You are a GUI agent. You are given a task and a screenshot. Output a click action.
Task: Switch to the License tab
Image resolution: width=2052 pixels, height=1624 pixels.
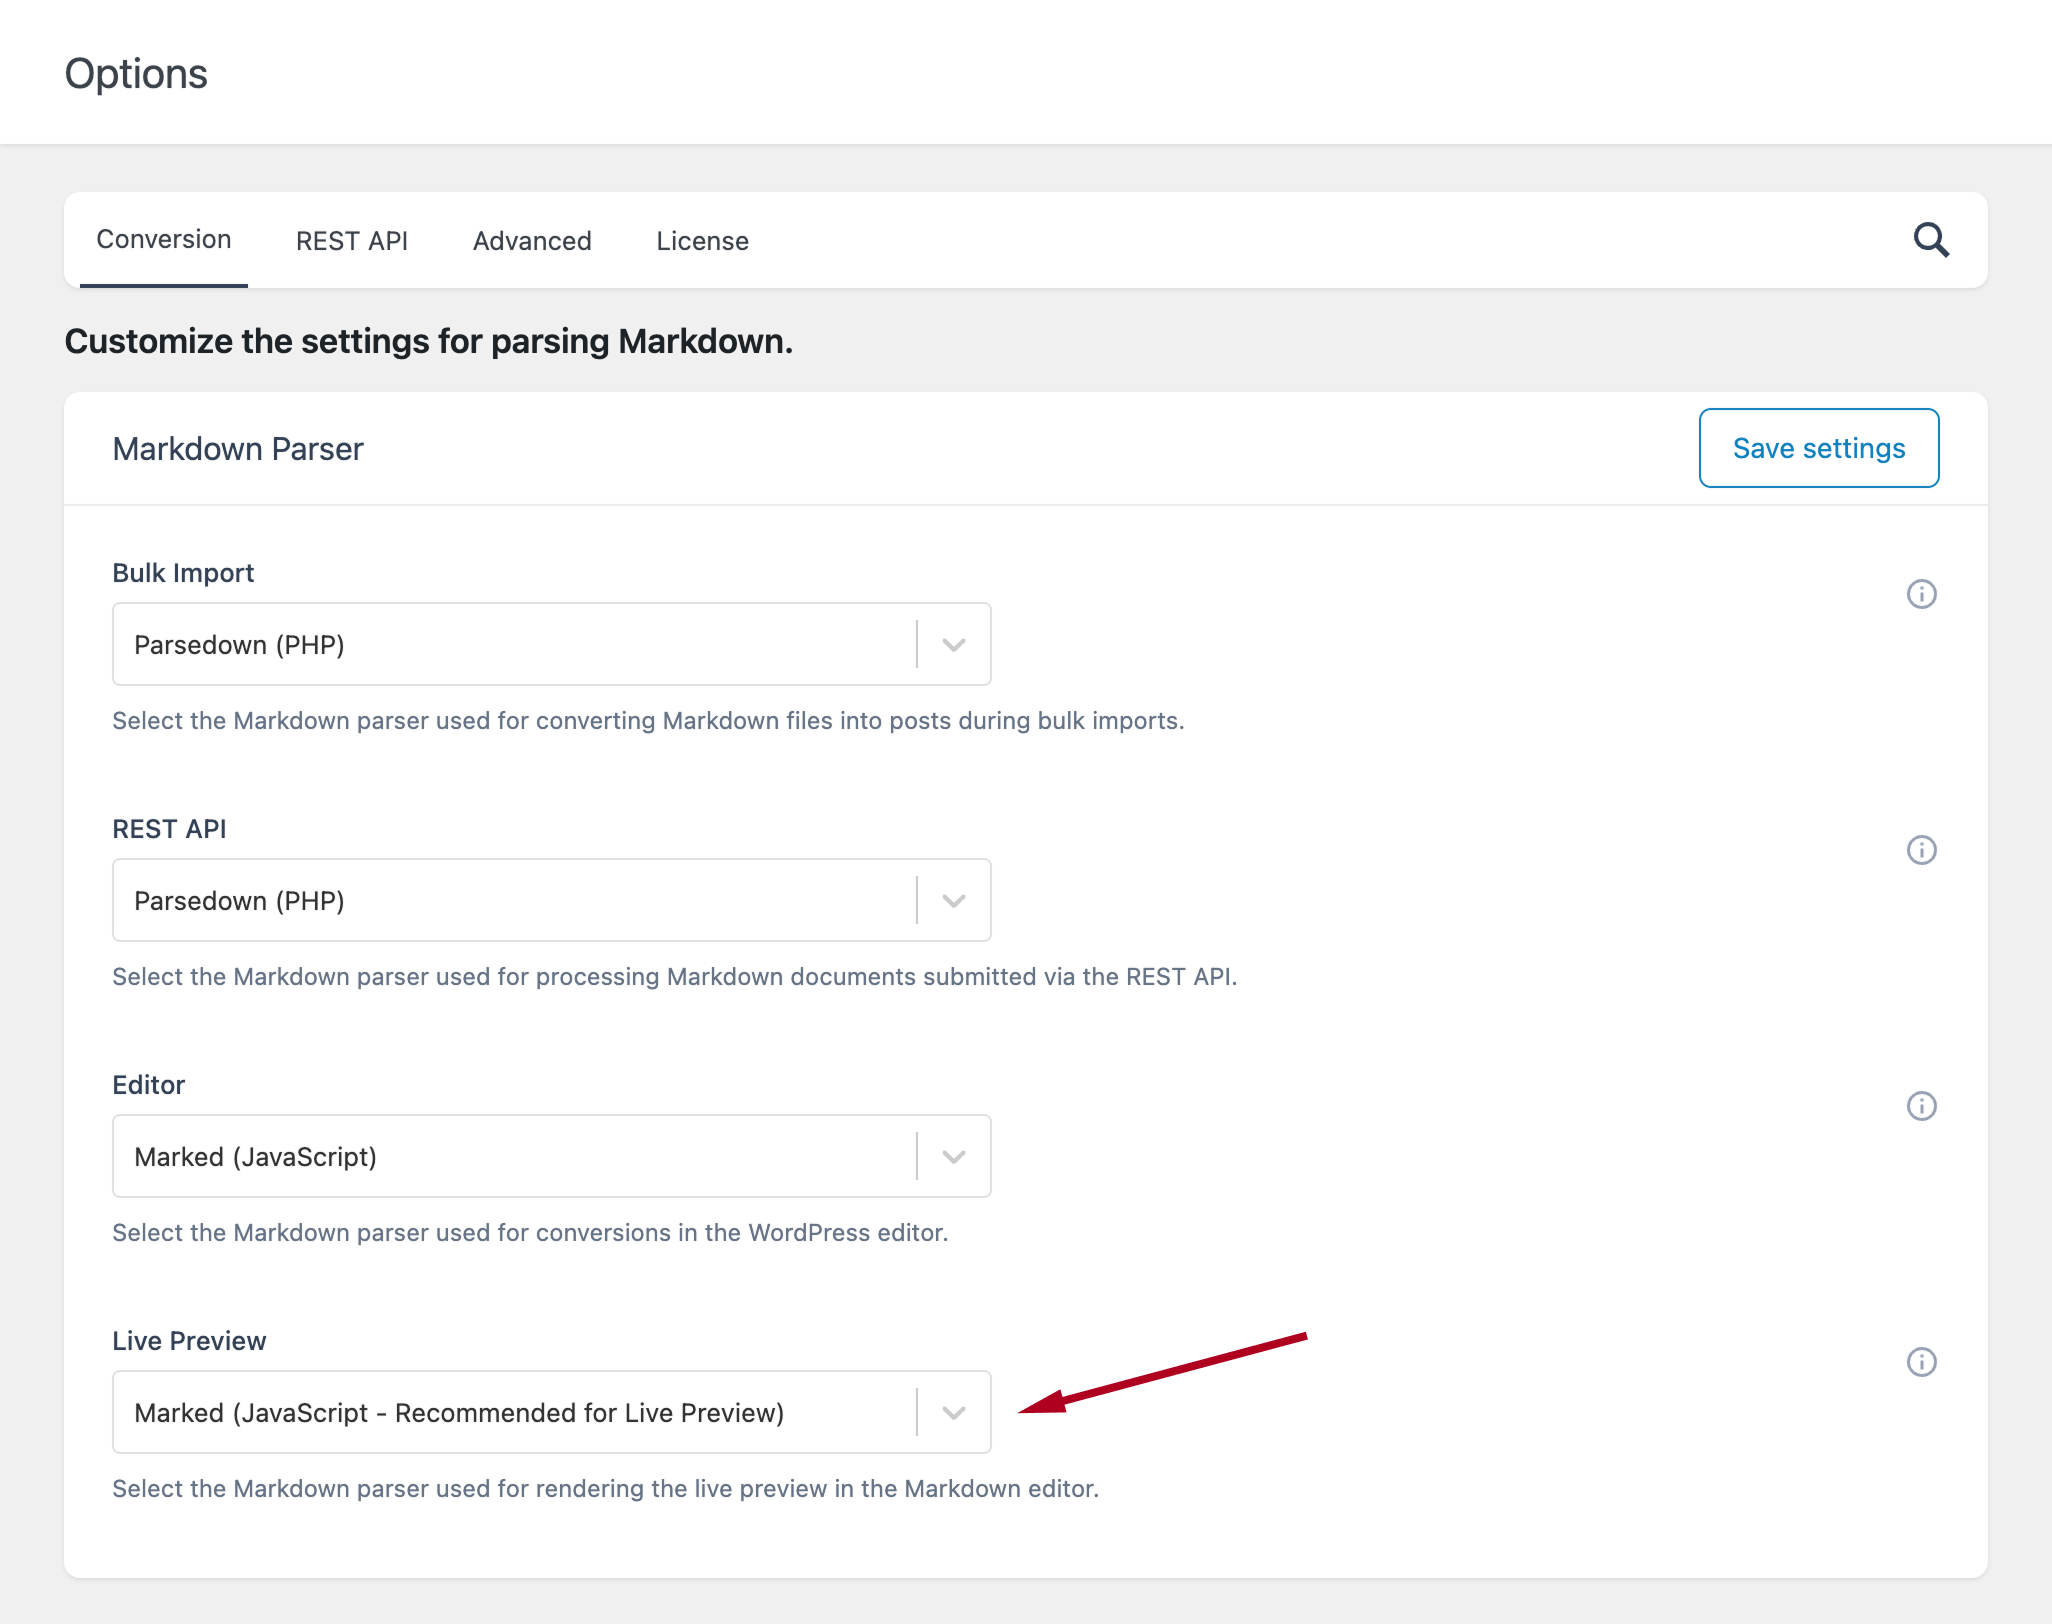coord(702,240)
